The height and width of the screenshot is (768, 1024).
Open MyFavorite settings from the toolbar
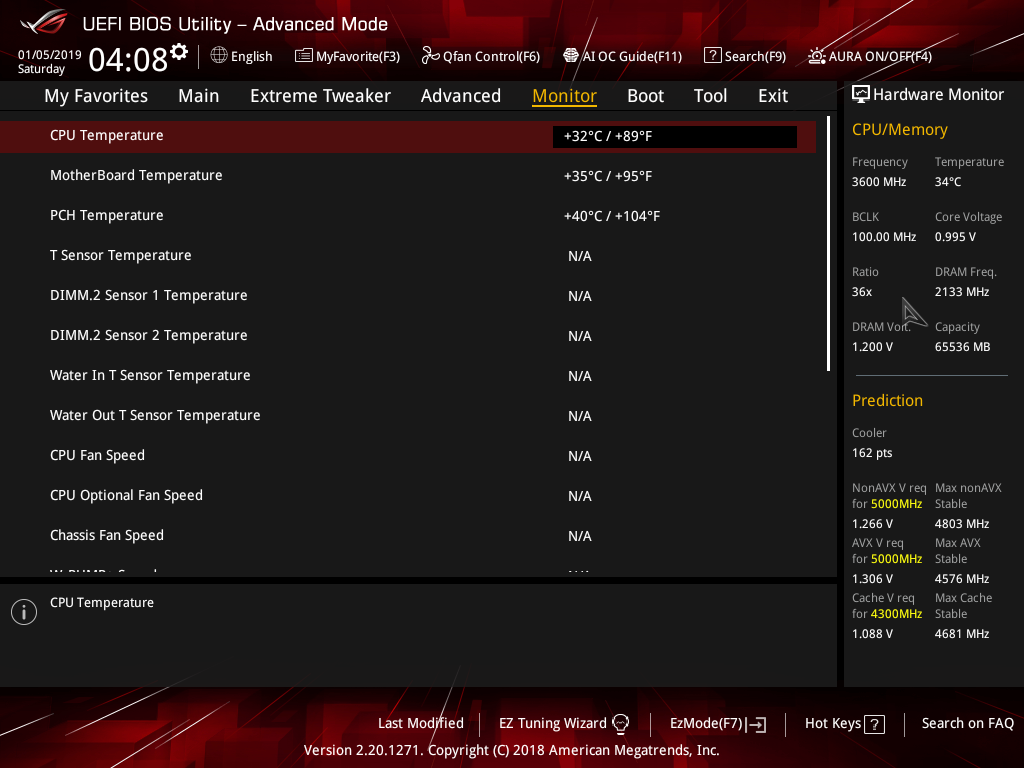point(347,56)
